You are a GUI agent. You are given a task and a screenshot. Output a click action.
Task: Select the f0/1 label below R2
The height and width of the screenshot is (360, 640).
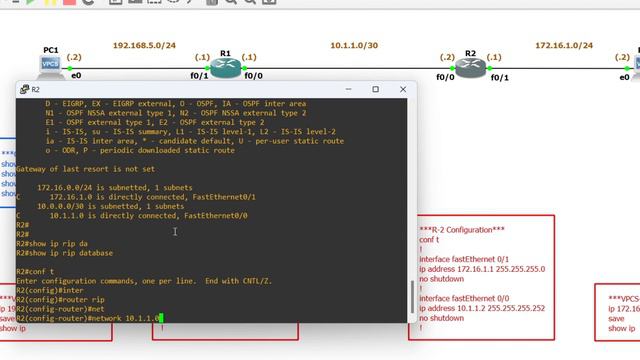pyautogui.click(x=500, y=77)
